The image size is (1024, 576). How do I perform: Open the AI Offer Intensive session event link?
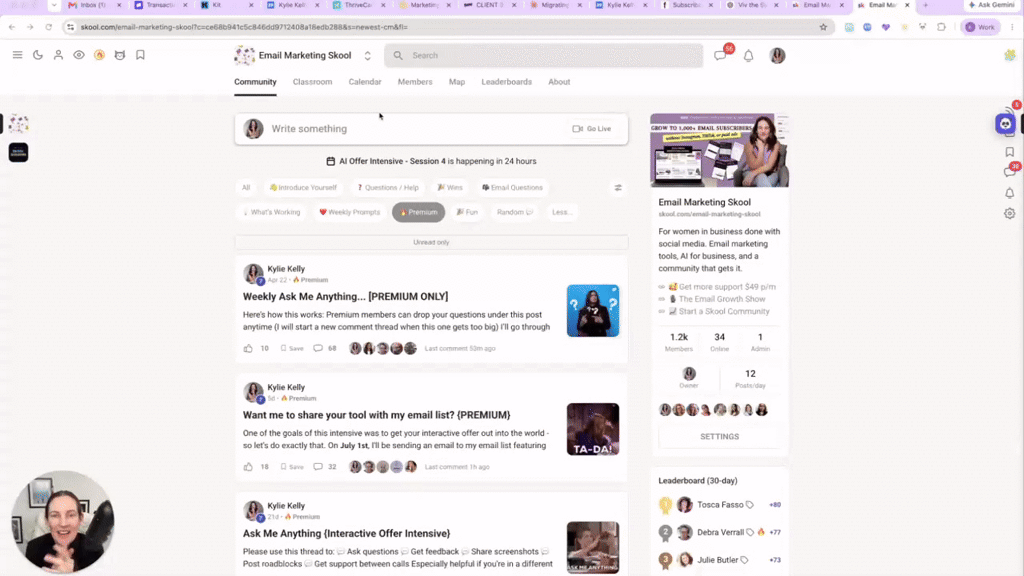431,161
